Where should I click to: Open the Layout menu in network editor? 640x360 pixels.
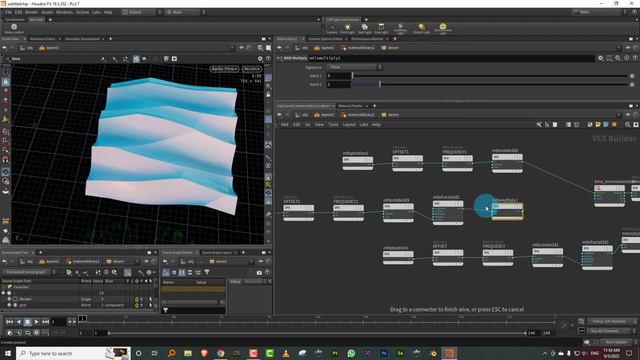point(349,124)
